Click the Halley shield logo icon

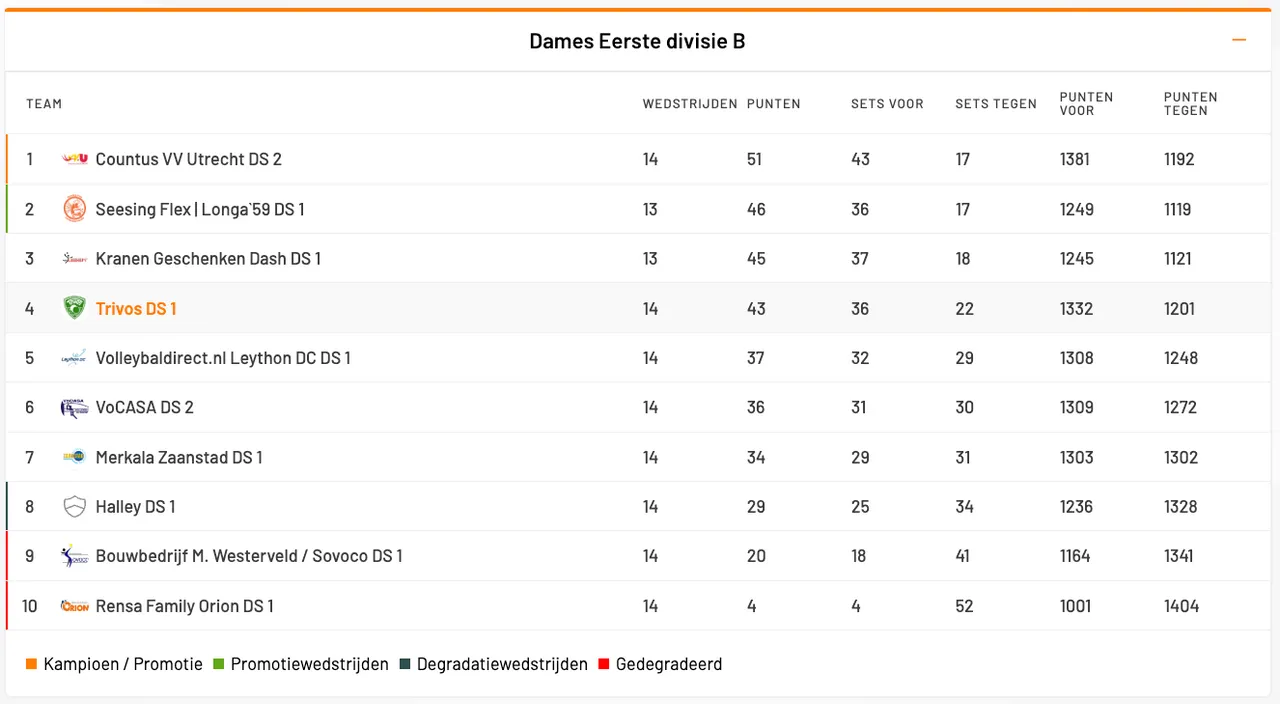tap(75, 507)
